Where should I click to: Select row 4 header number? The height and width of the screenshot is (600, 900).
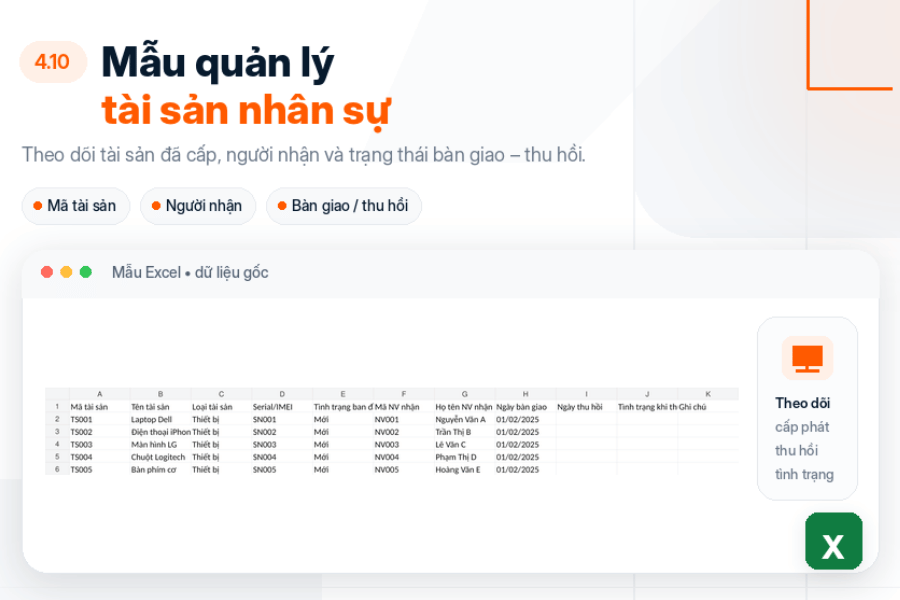pyautogui.click(x=57, y=444)
